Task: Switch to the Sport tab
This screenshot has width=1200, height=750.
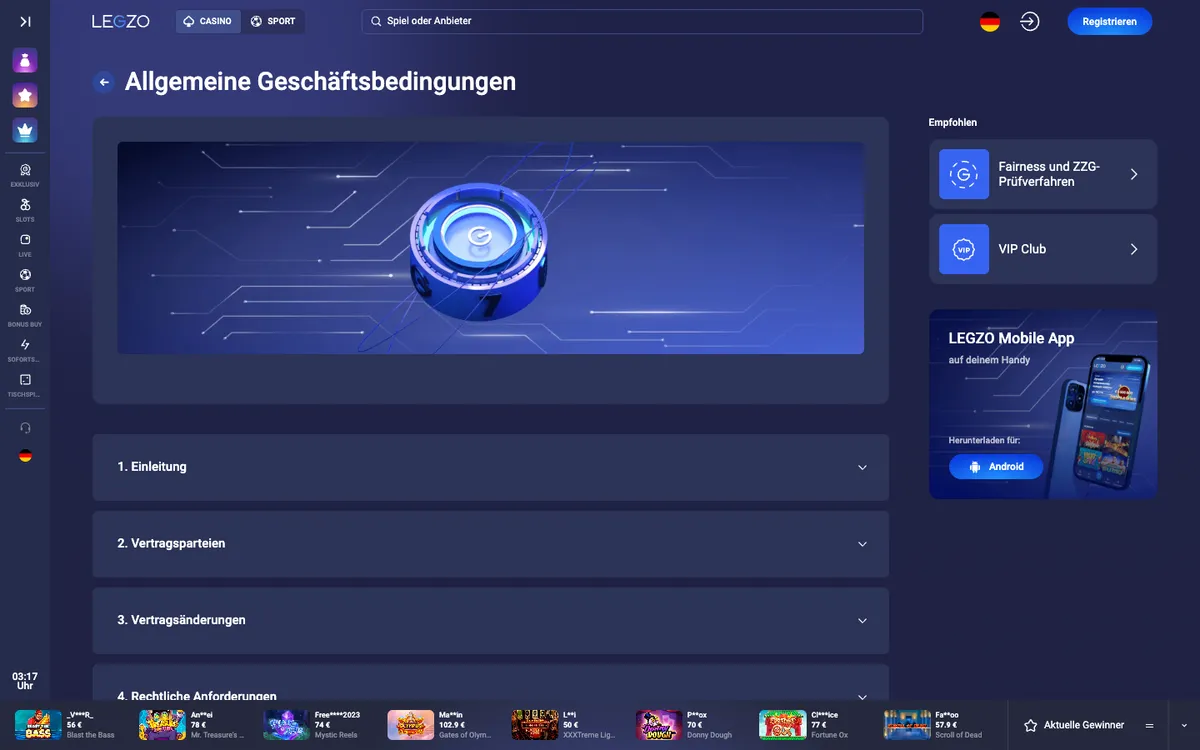Action: (273, 21)
